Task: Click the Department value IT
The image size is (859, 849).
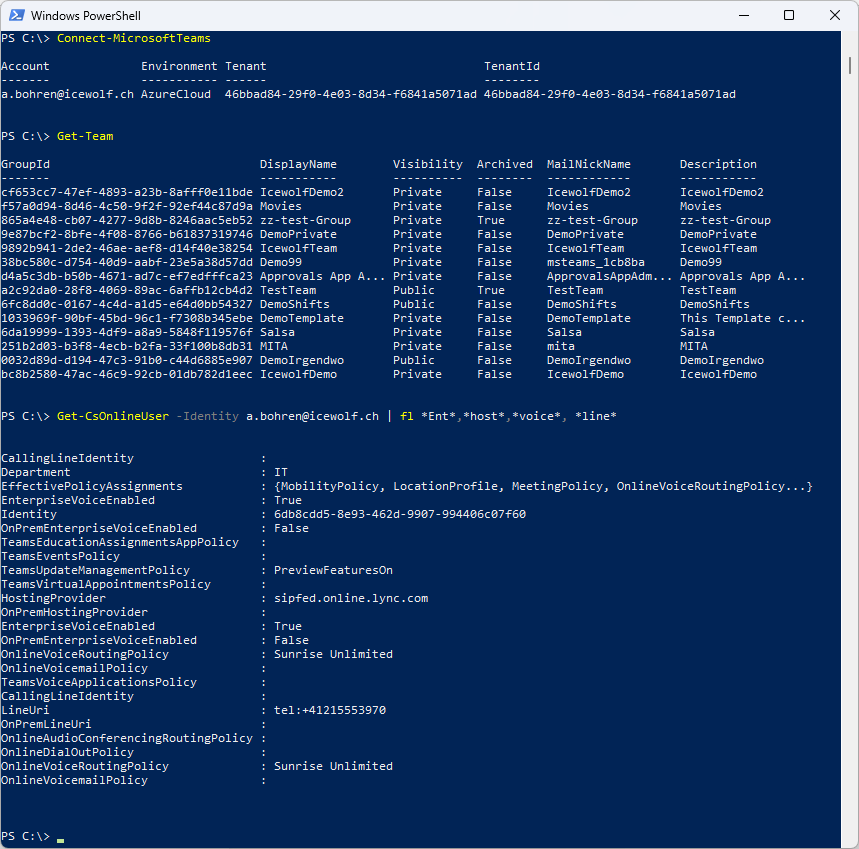Action: 281,472
